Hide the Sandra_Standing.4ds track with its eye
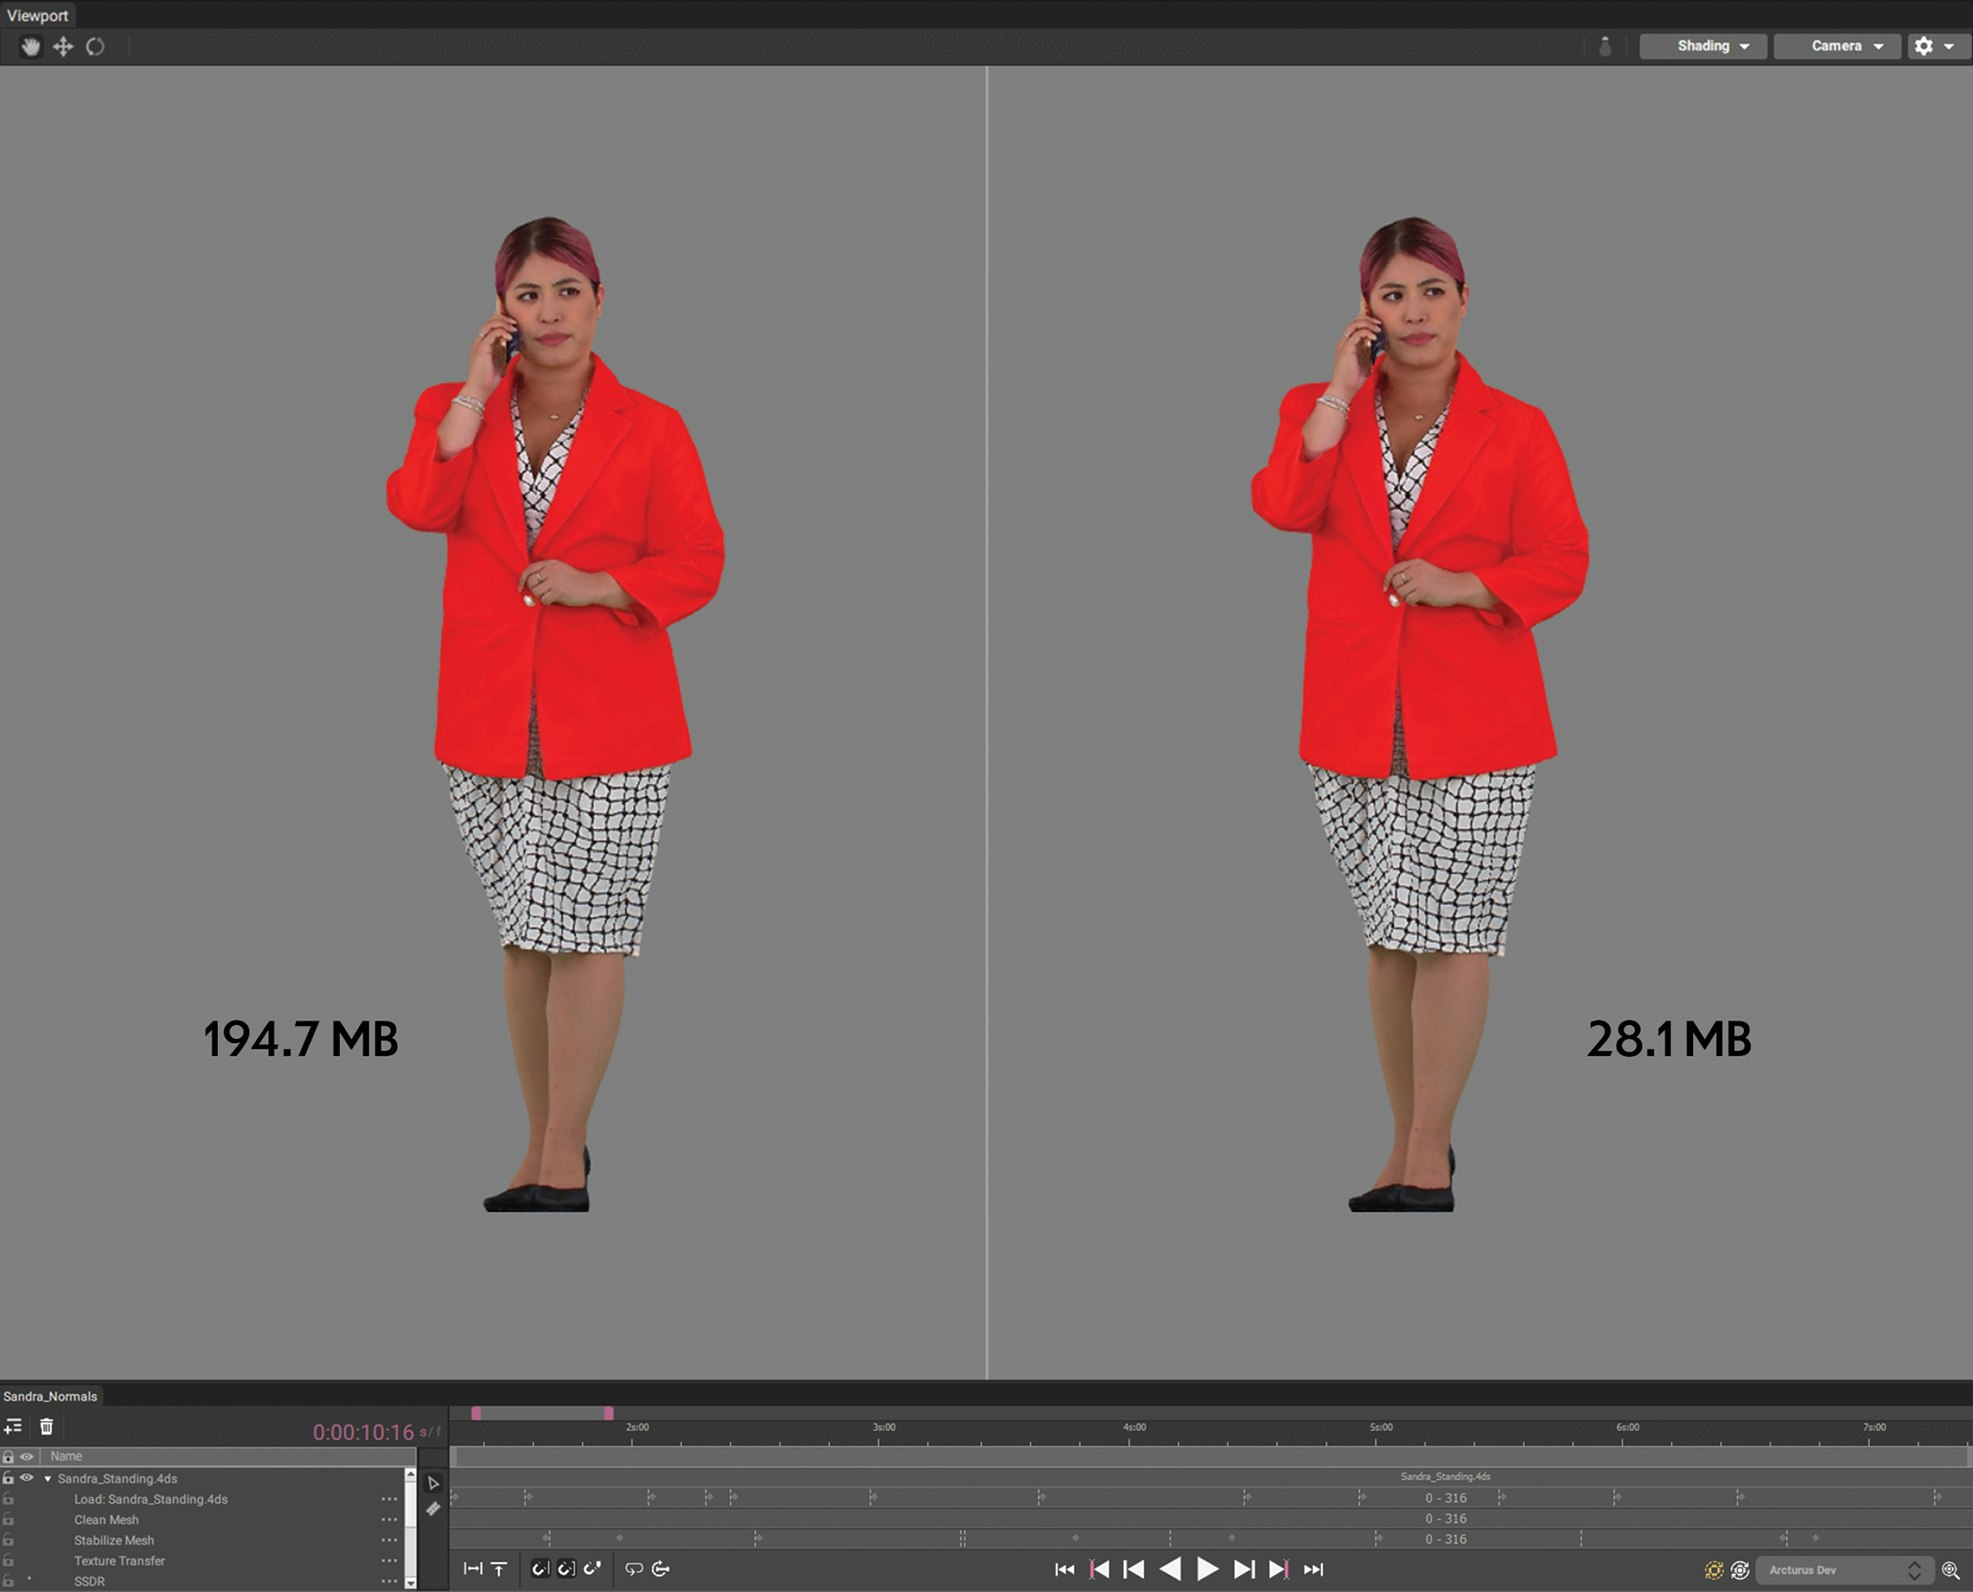 pyautogui.click(x=27, y=1478)
